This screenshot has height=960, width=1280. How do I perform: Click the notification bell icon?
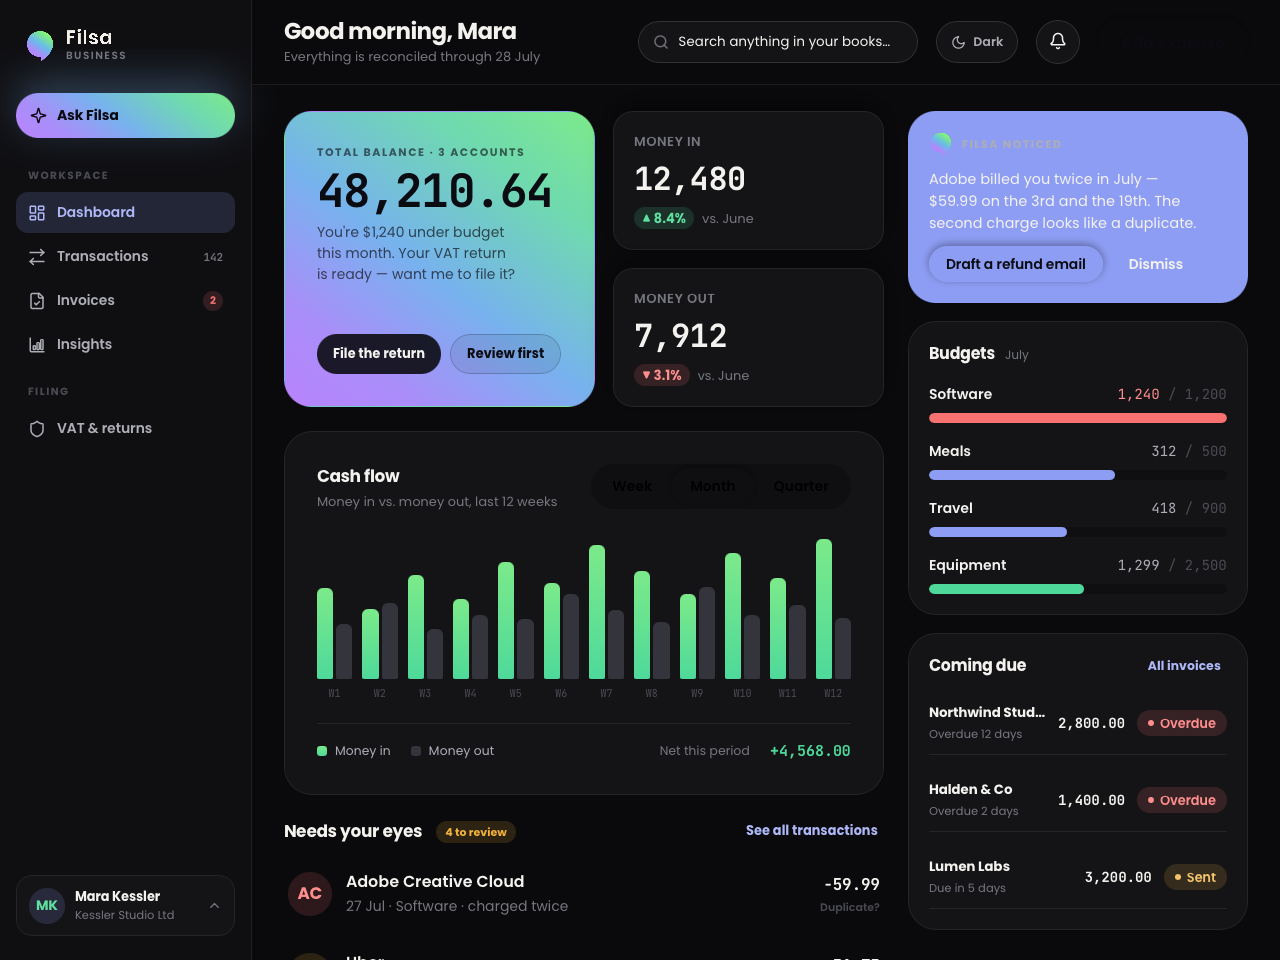tap(1057, 42)
